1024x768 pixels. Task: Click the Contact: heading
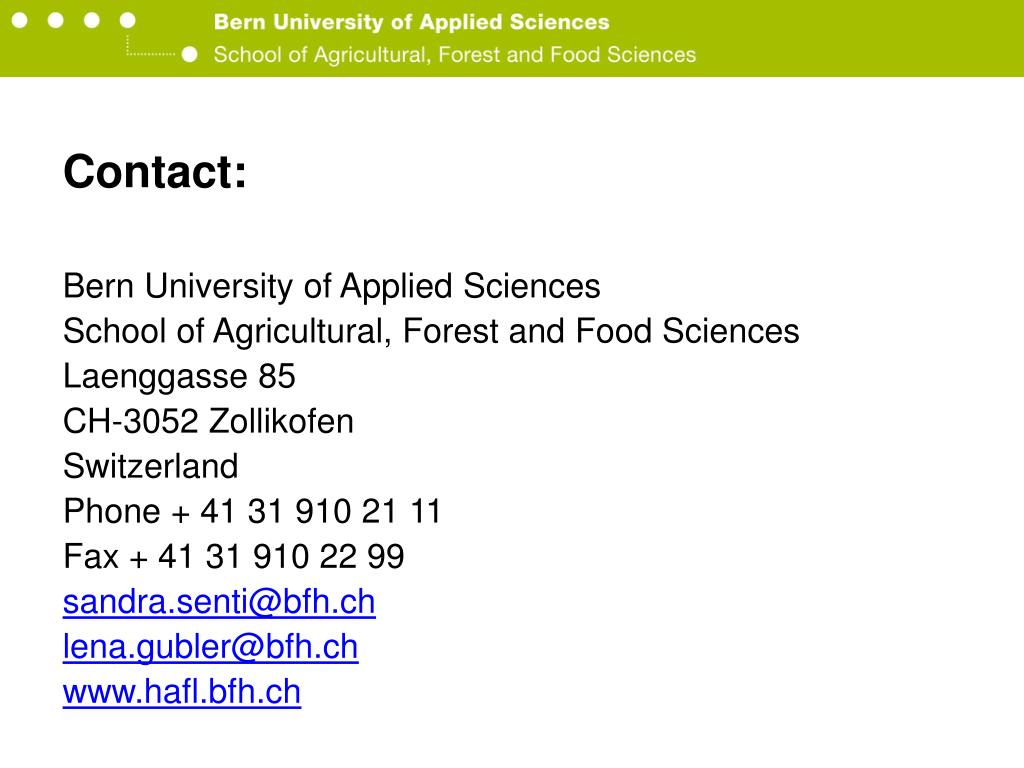click(x=155, y=172)
